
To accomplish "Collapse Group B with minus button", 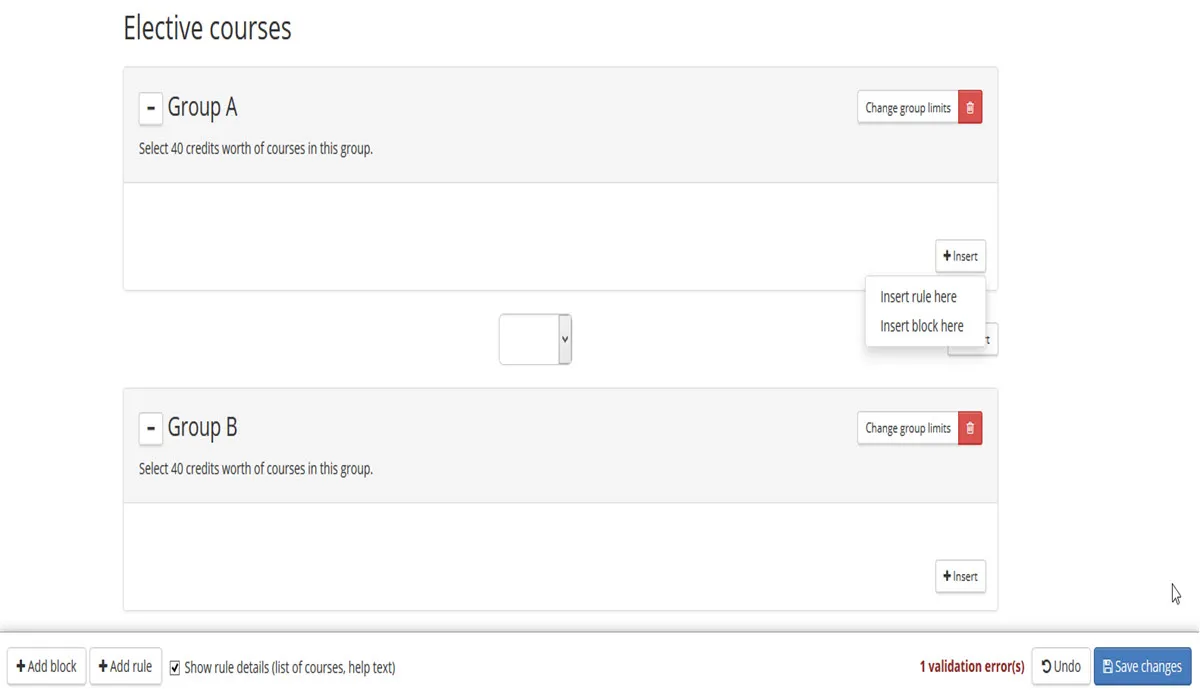I will 150,428.
